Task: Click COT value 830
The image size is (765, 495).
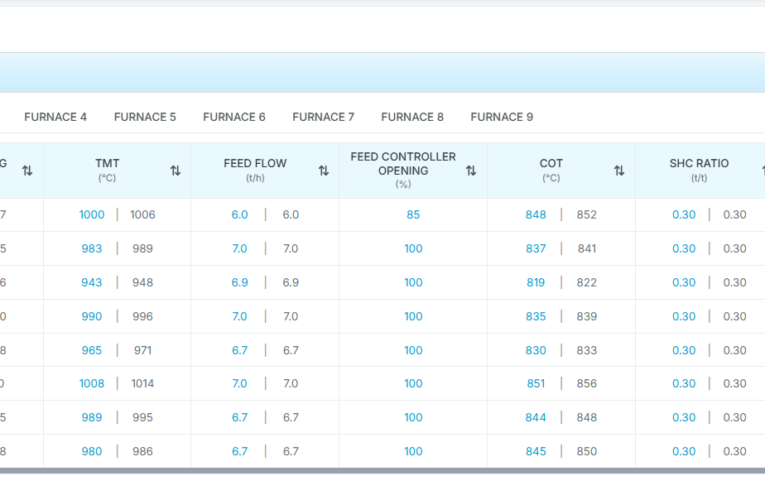Action: [x=536, y=351]
